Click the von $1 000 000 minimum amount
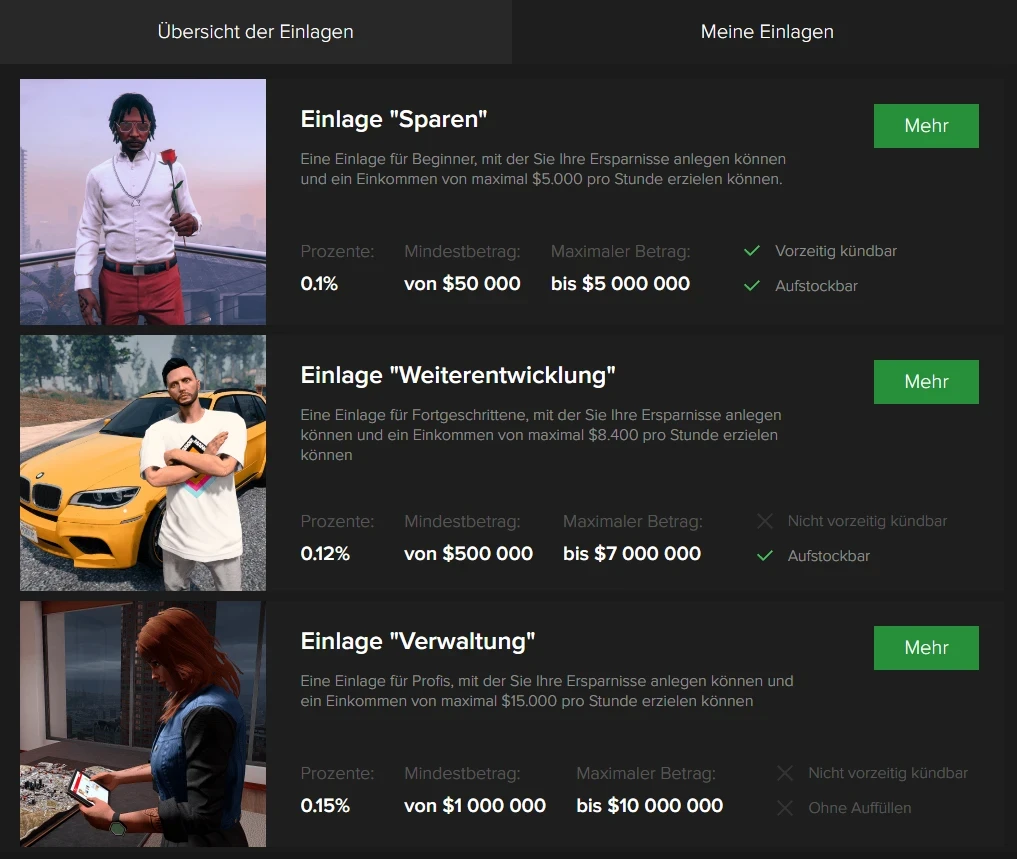The height and width of the screenshot is (859, 1017). pos(475,806)
